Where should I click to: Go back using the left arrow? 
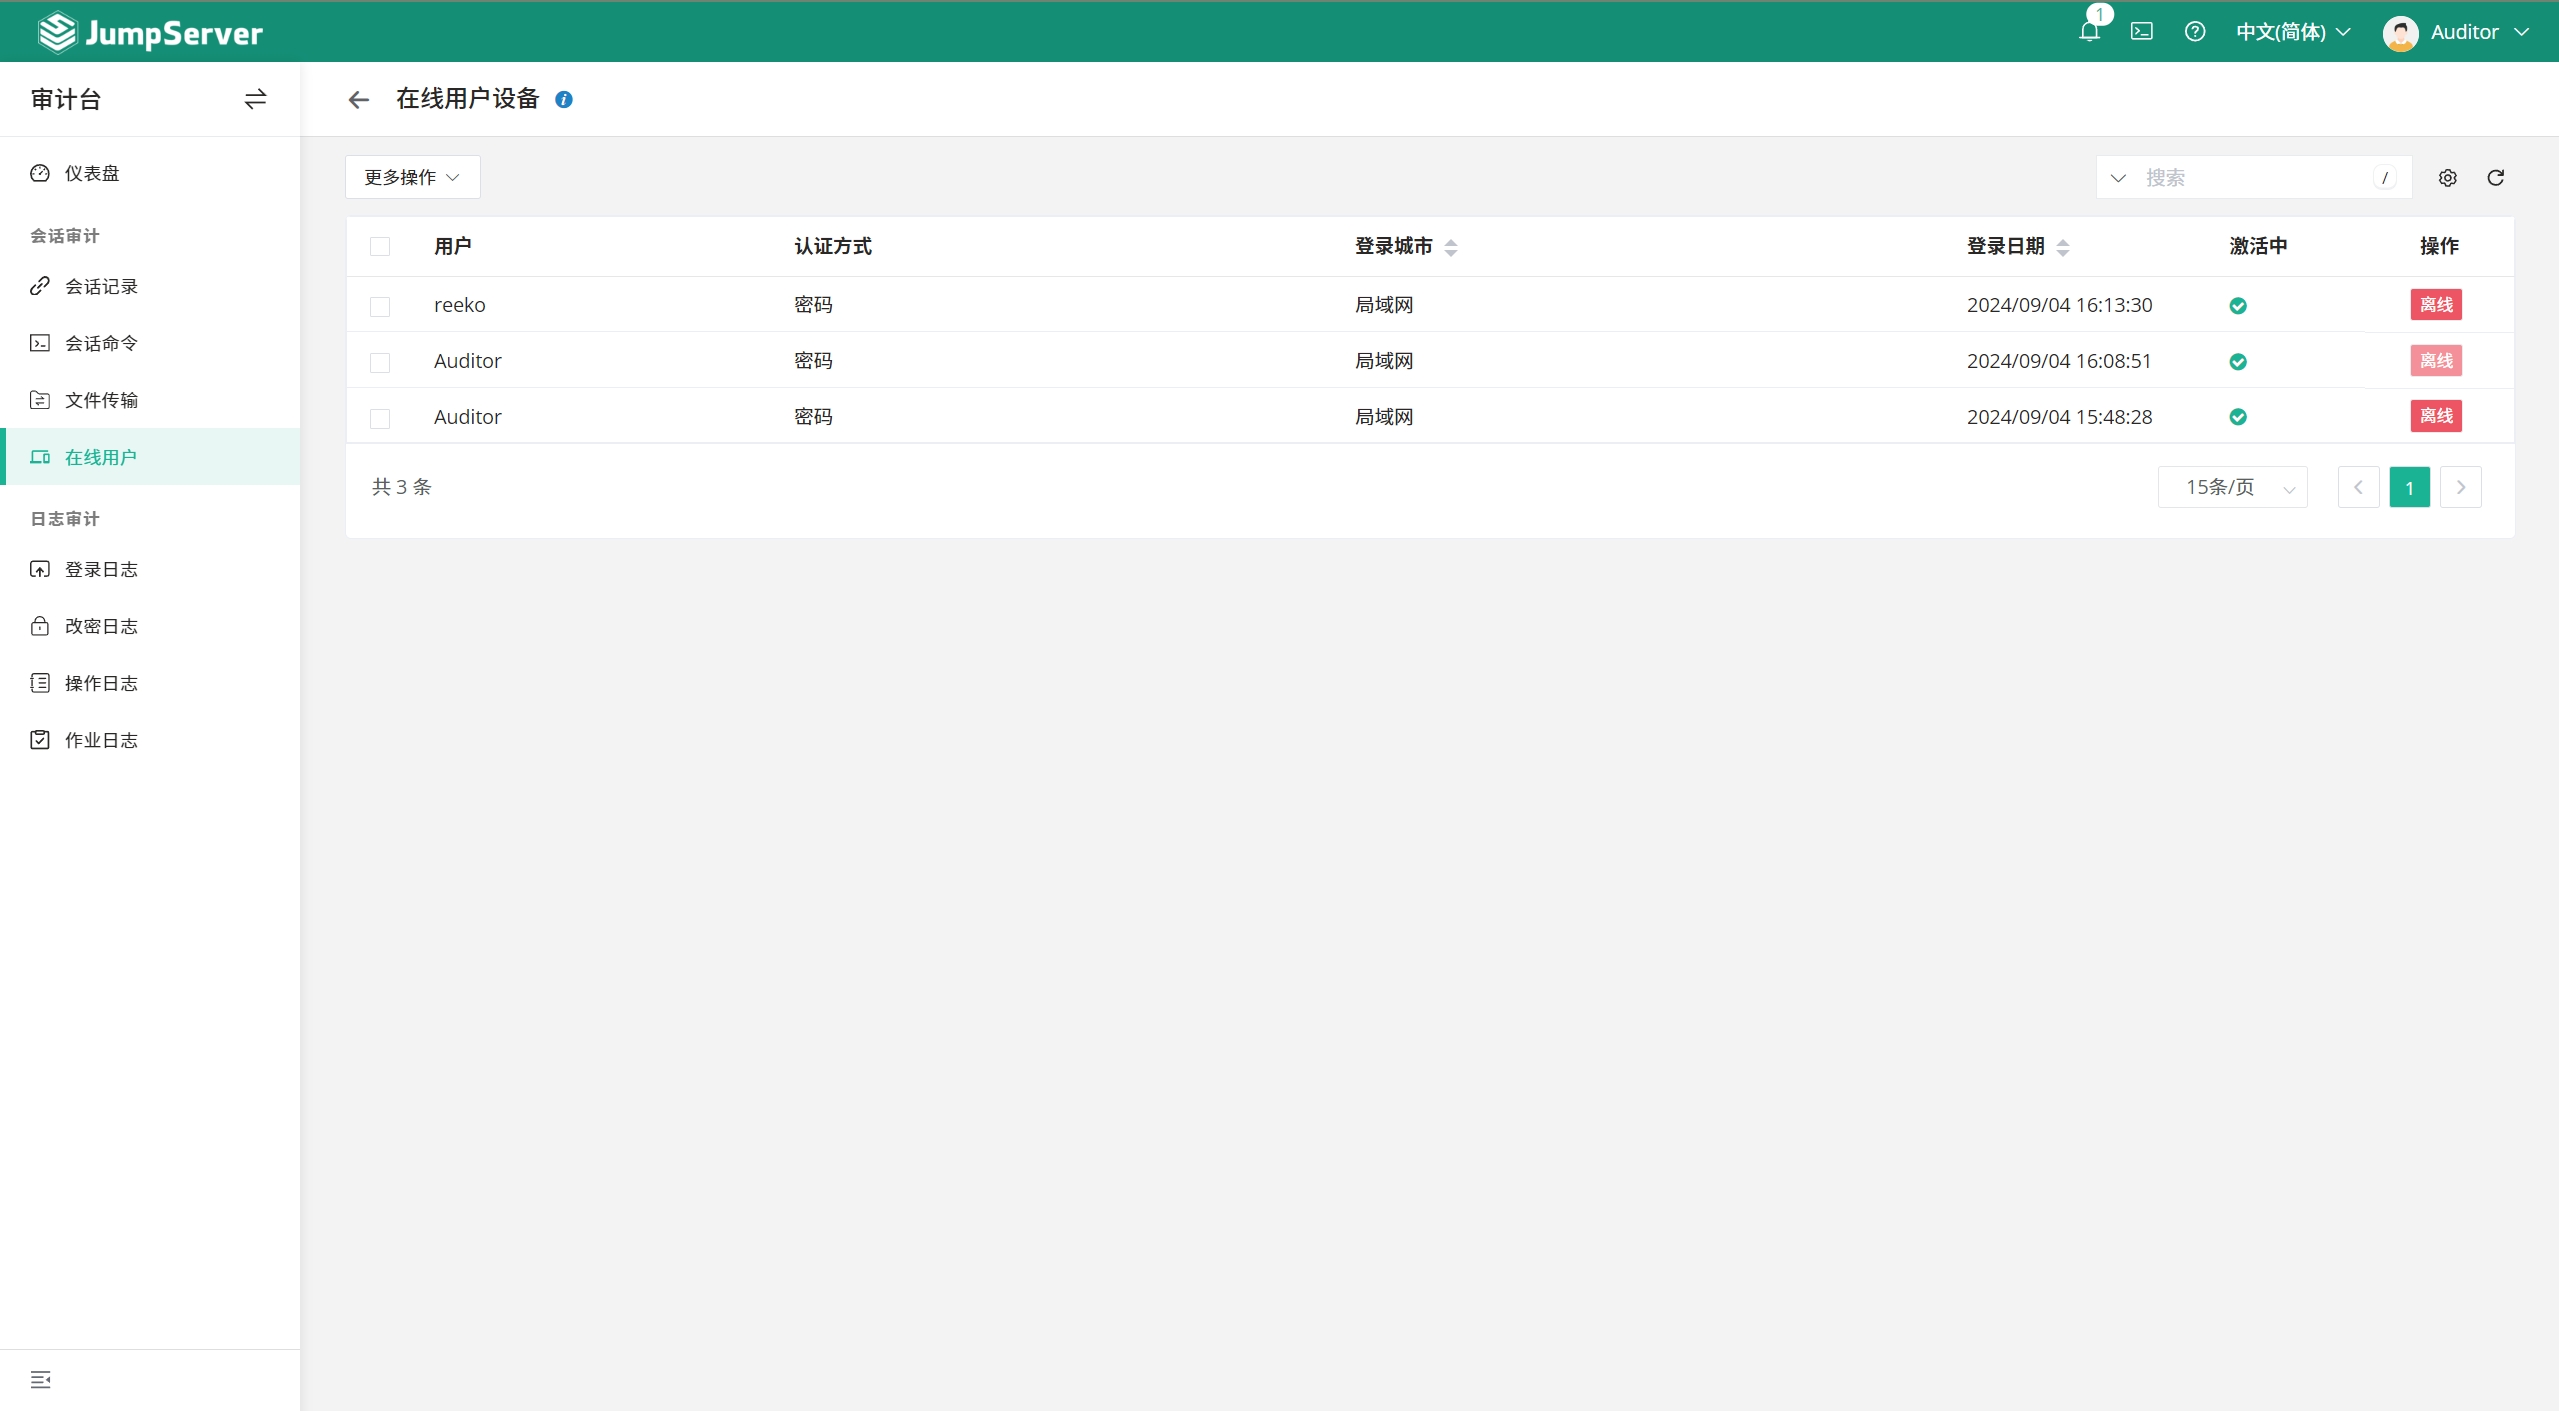pos(359,99)
